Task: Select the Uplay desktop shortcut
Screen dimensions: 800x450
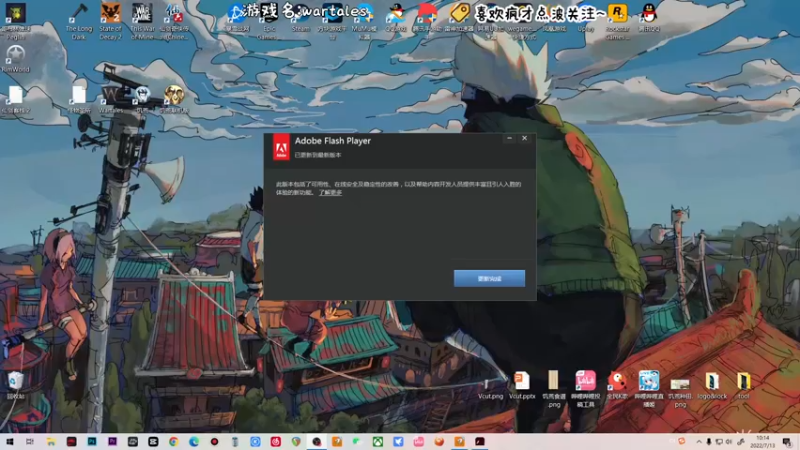Action: [586, 18]
